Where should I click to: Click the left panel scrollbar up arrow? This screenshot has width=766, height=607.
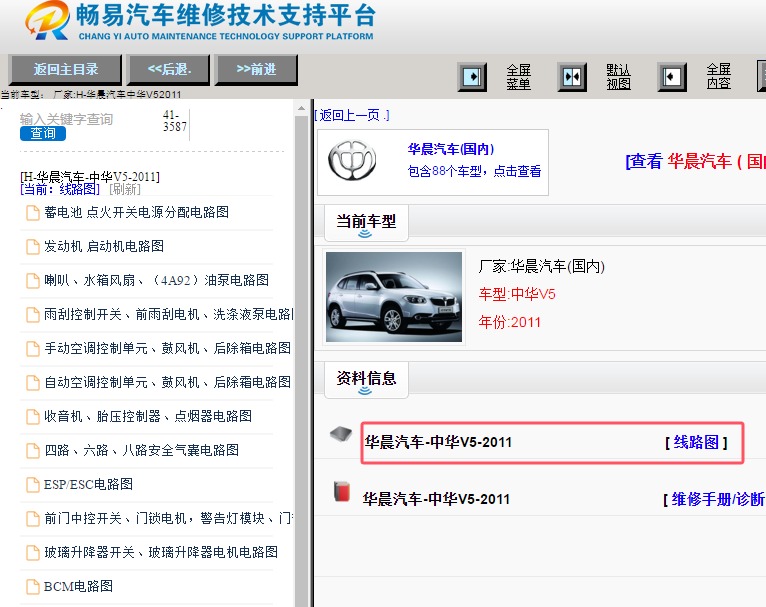click(x=301, y=108)
